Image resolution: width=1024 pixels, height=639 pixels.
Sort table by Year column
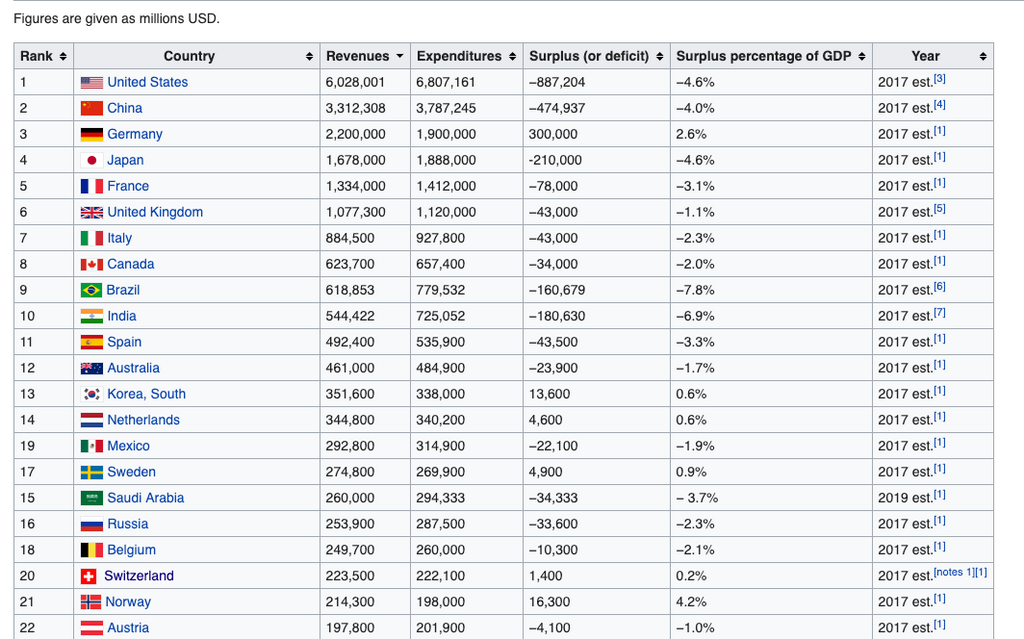pos(982,56)
